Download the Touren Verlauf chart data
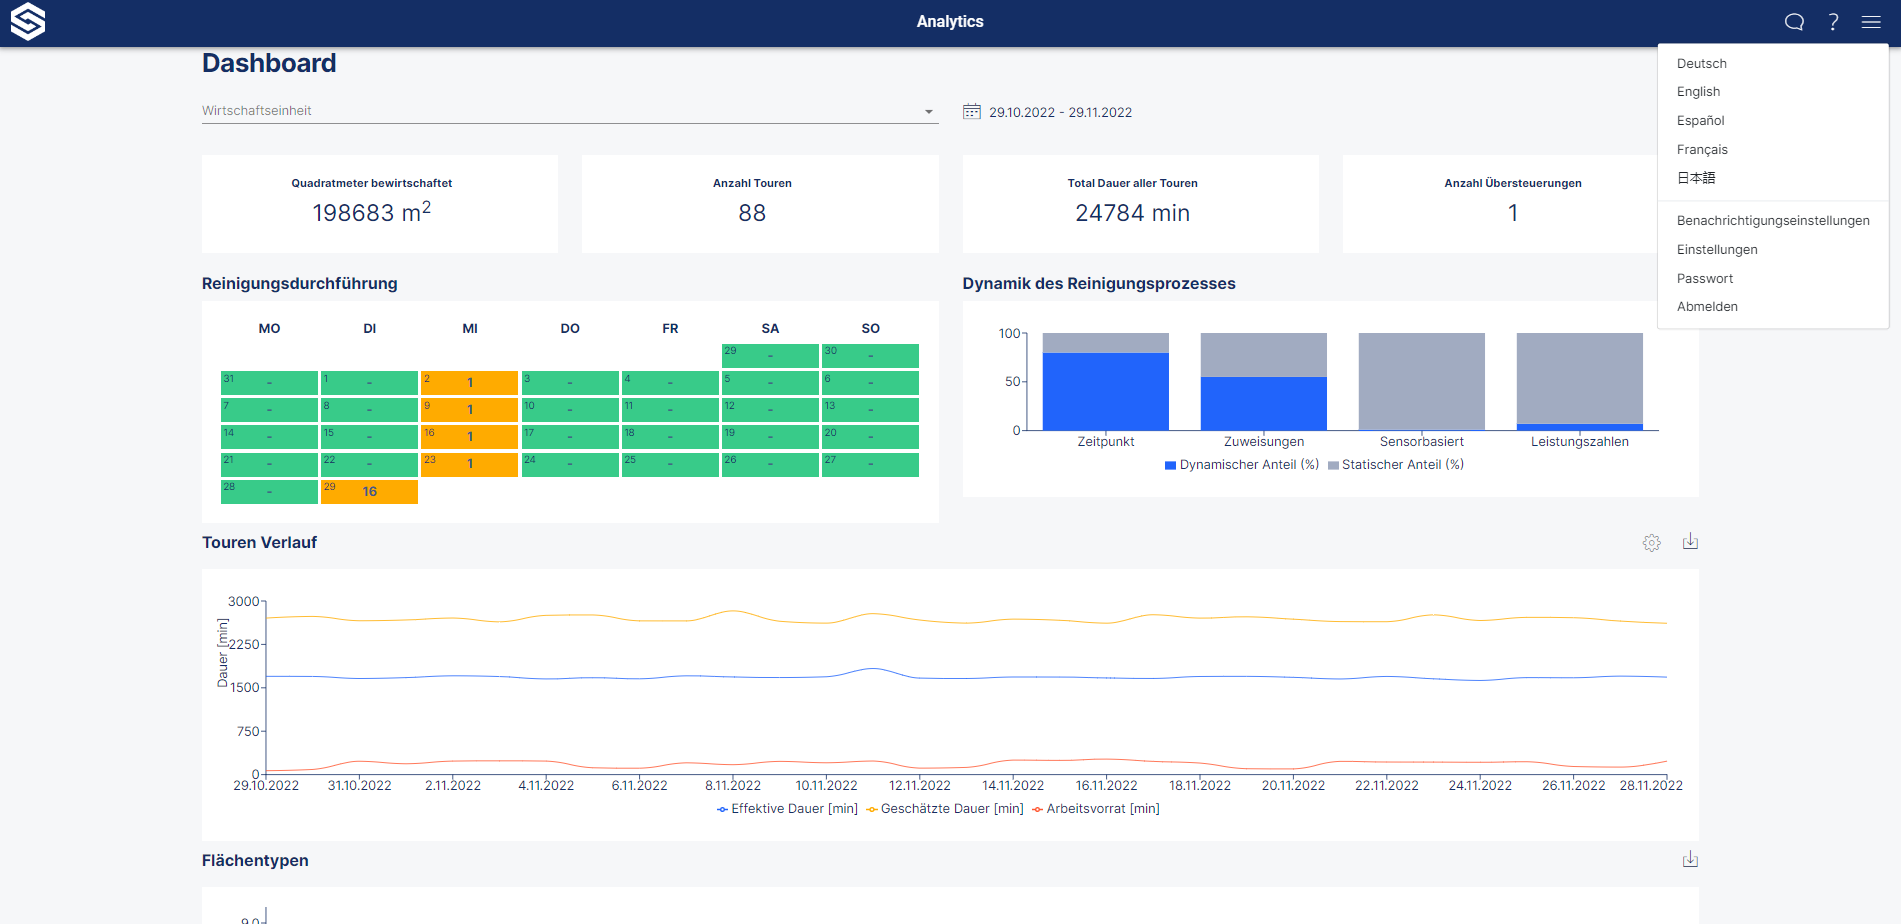The image size is (1901, 924). point(1690,542)
